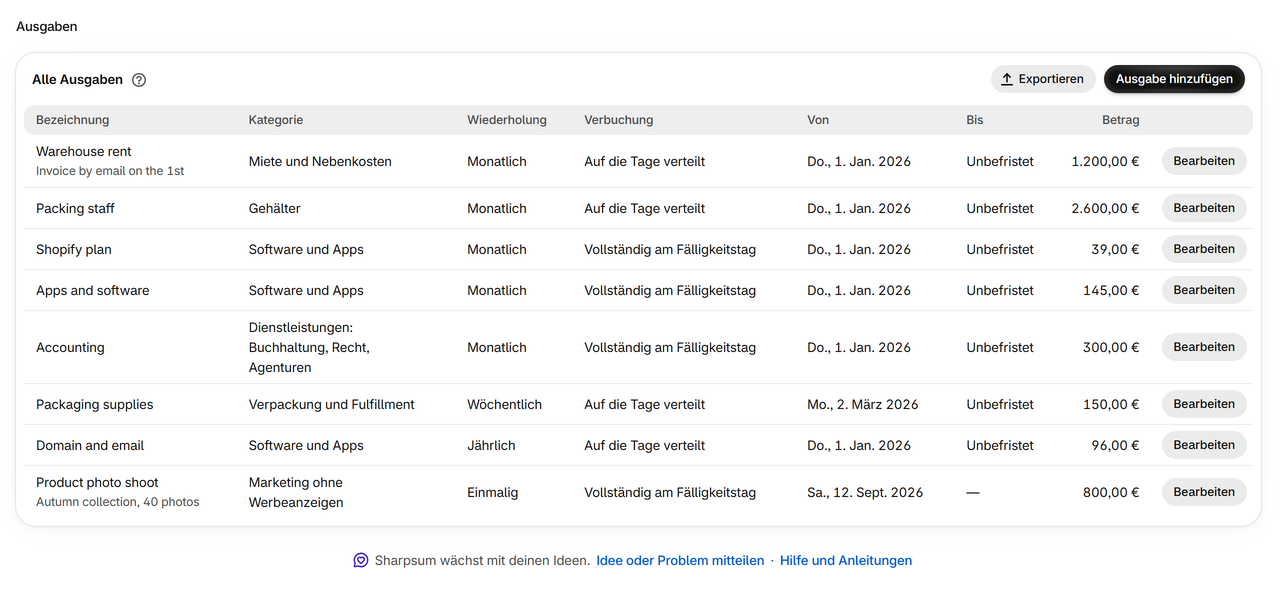Click the Betrag column header
The width and height of the screenshot is (1280, 594).
click(x=1121, y=120)
